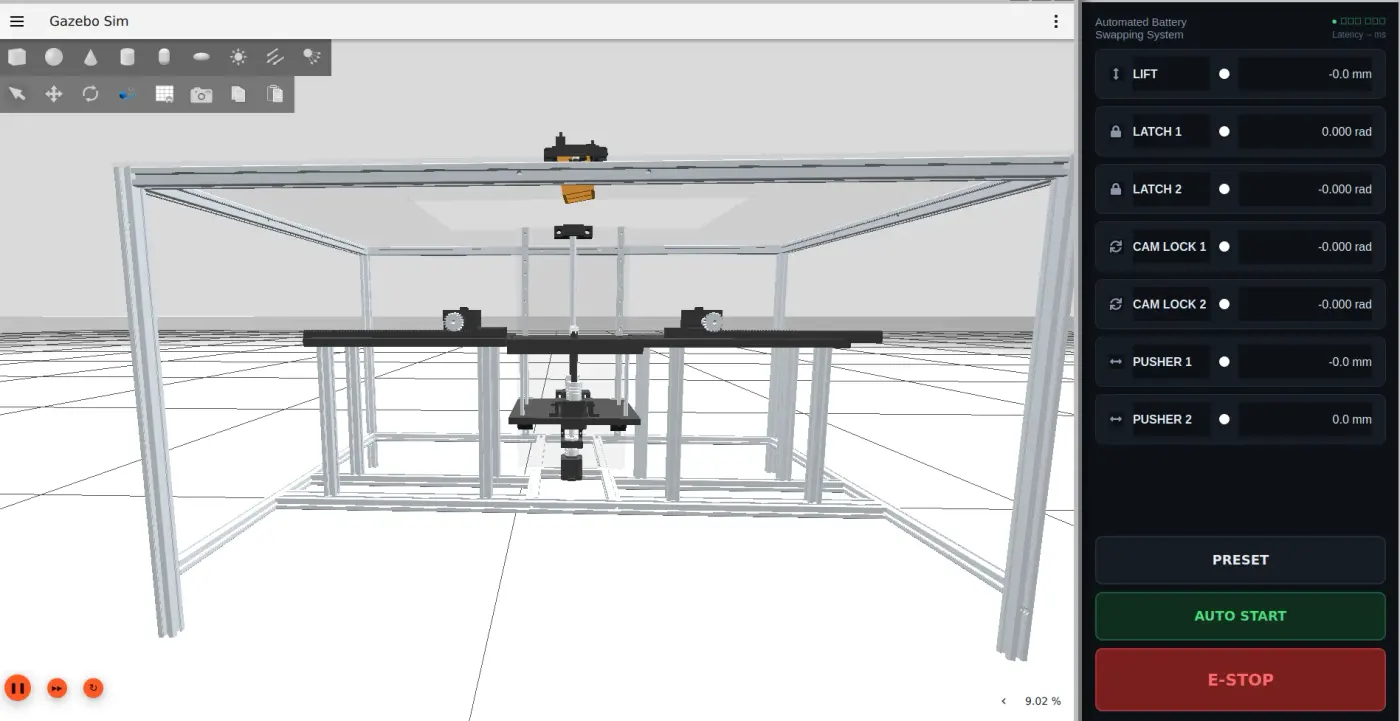
Task: Expand the real time factor chevron
Action: pyautogui.click(x=1005, y=701)
